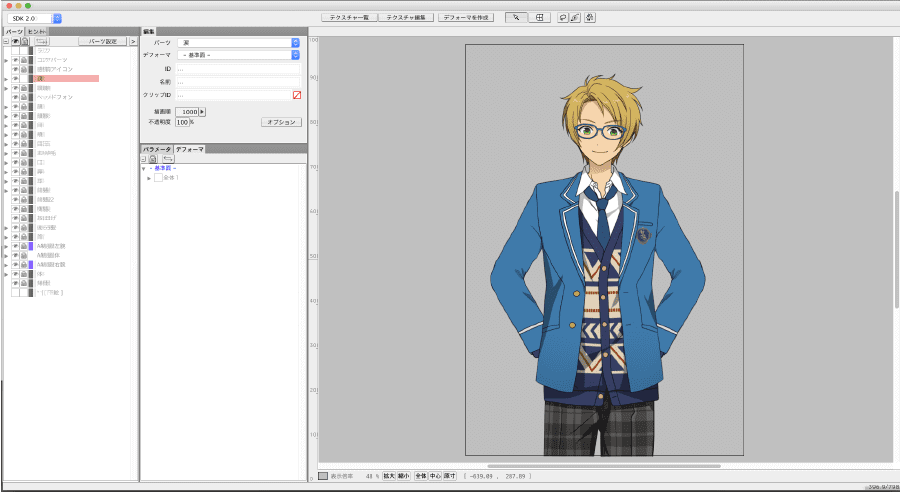Toggle lock on the A制服左腕 part
The height and width of the screenshot is (492, 900).
[24, 246]
